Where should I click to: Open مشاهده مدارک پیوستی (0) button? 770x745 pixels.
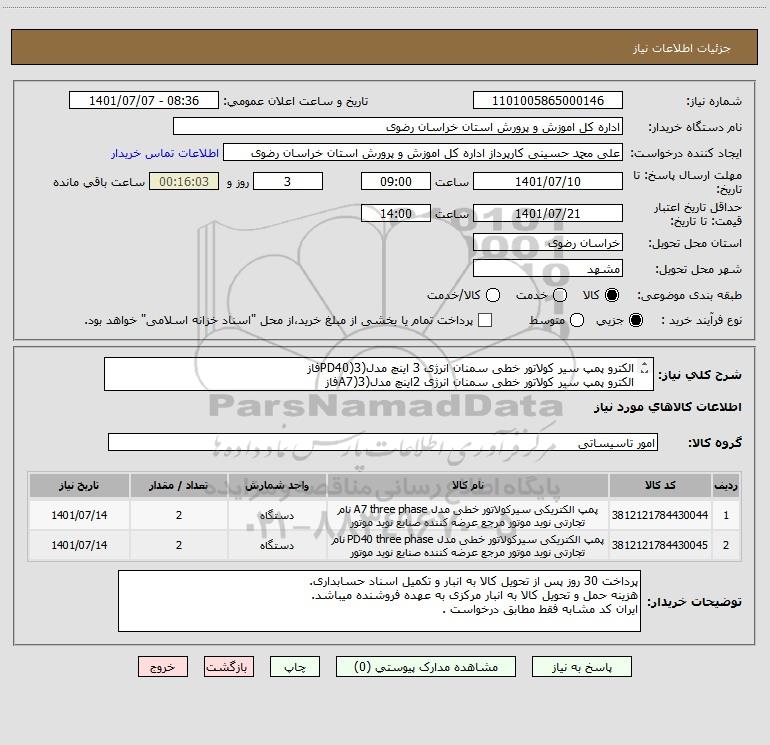426,667
